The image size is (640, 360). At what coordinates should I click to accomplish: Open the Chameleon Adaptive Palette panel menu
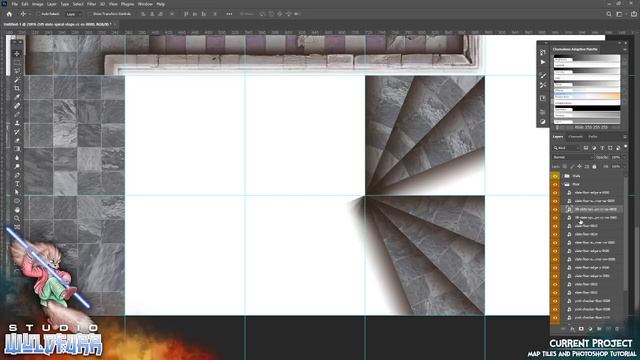(625, 49)
